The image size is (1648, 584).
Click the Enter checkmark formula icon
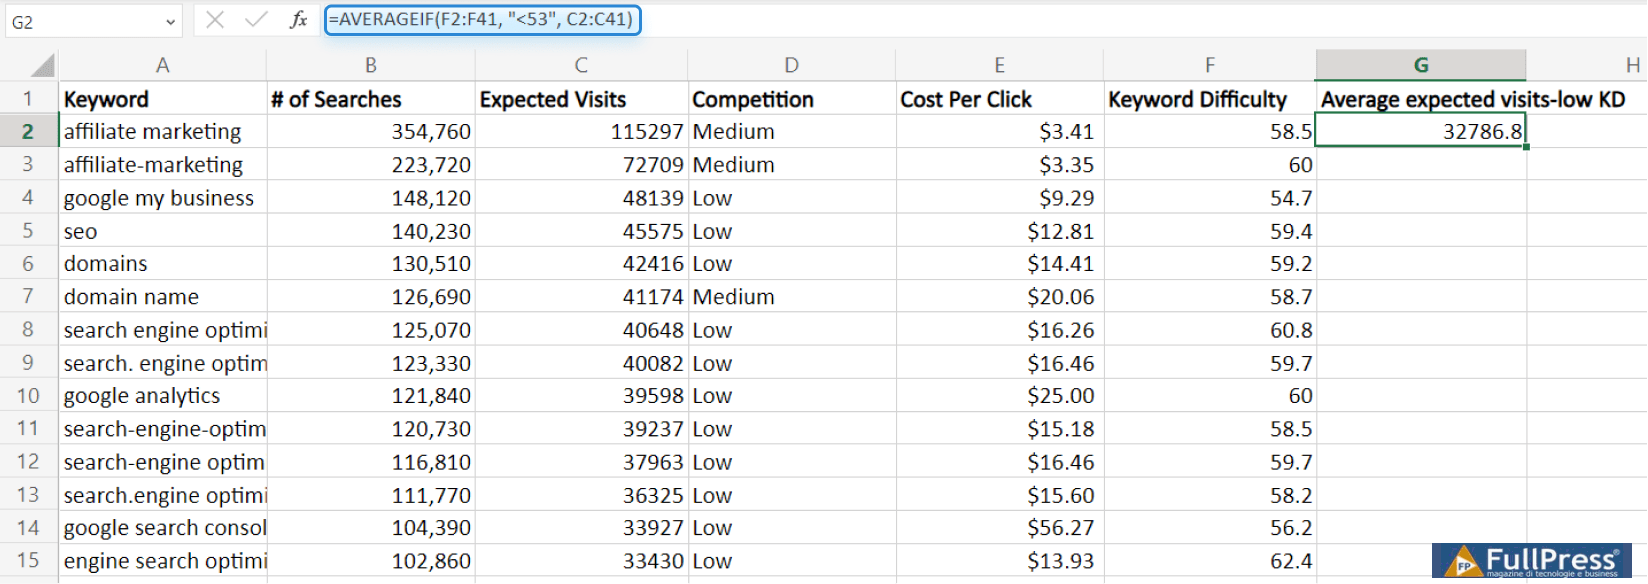click(x=256, y=20)
